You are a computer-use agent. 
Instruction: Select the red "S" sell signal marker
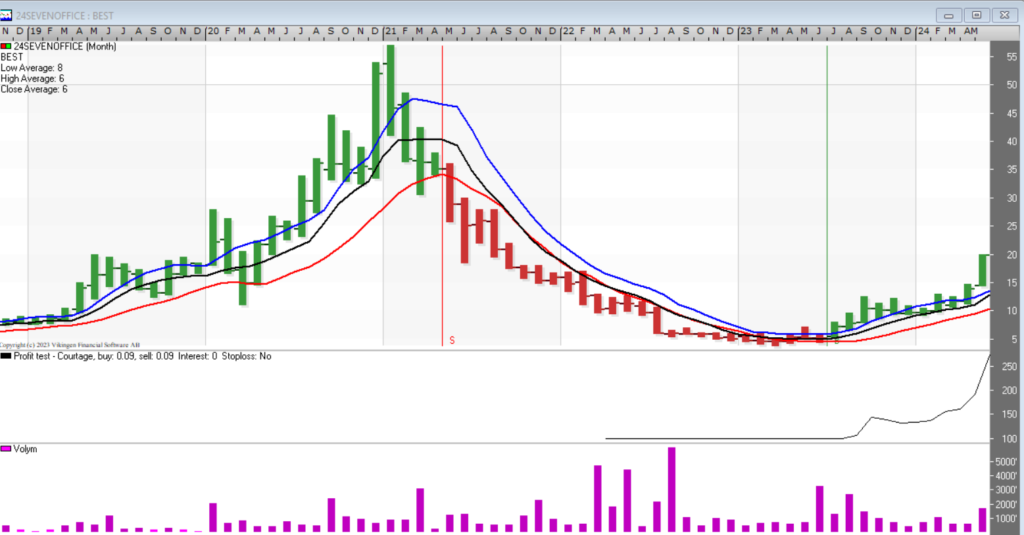[x=451, y=341]
